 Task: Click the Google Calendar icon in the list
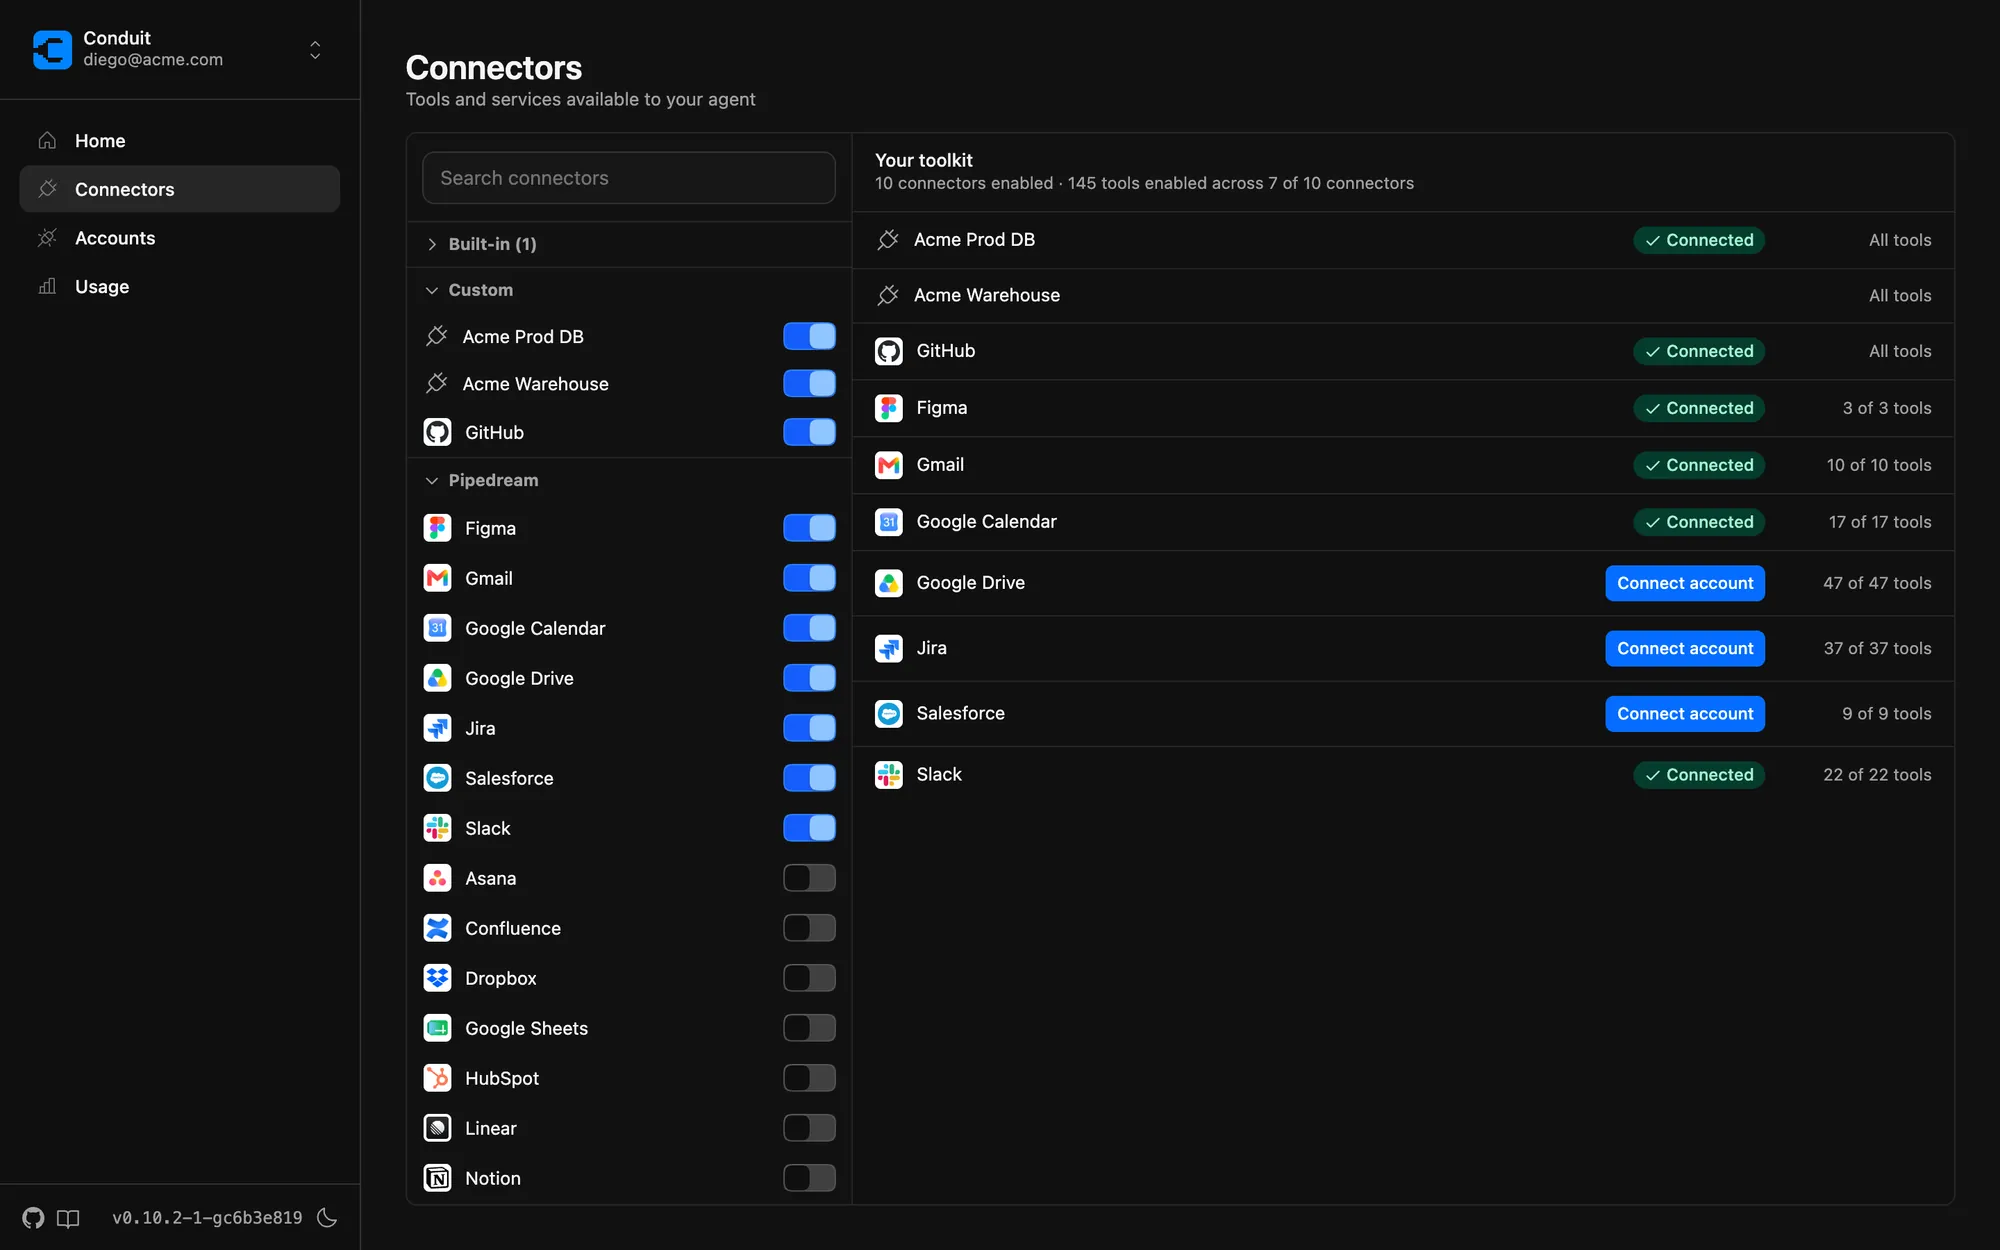pyautogui.click(x=437, y=628)
